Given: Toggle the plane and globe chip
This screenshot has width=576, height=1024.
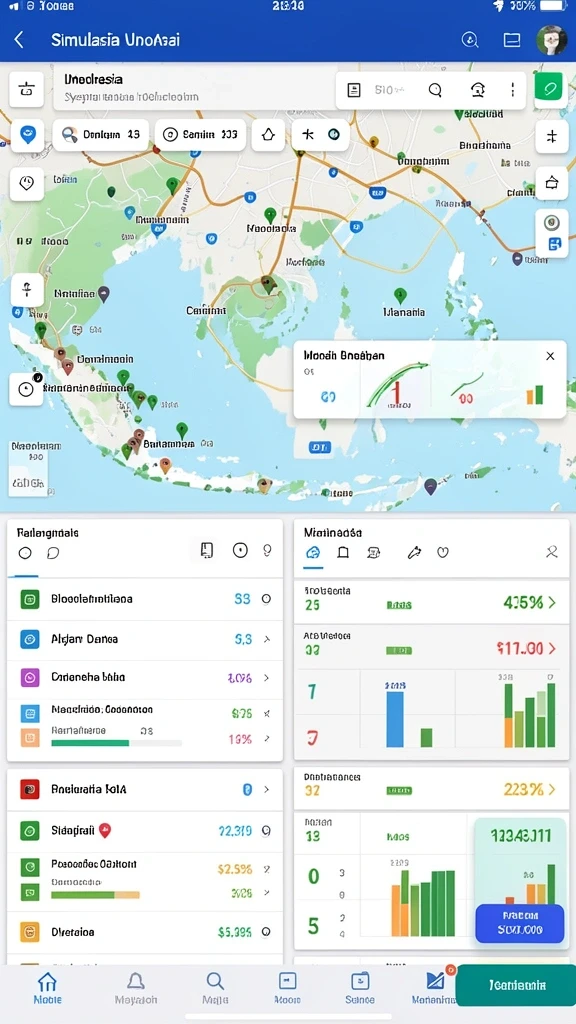Looking at the screenshot, I should (x=321, y=135).
